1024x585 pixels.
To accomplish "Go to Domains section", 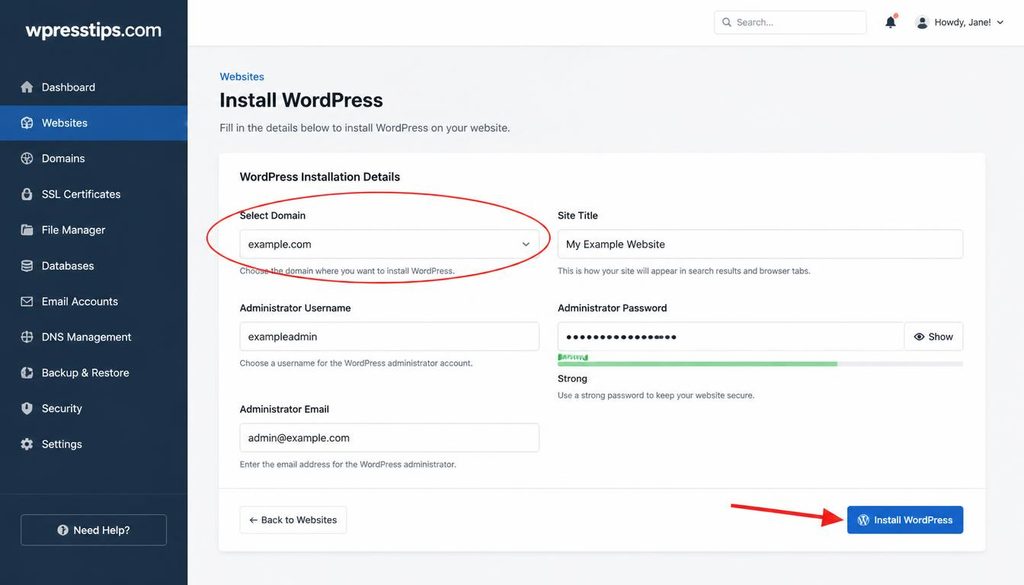I will click(x=93, y=158).
